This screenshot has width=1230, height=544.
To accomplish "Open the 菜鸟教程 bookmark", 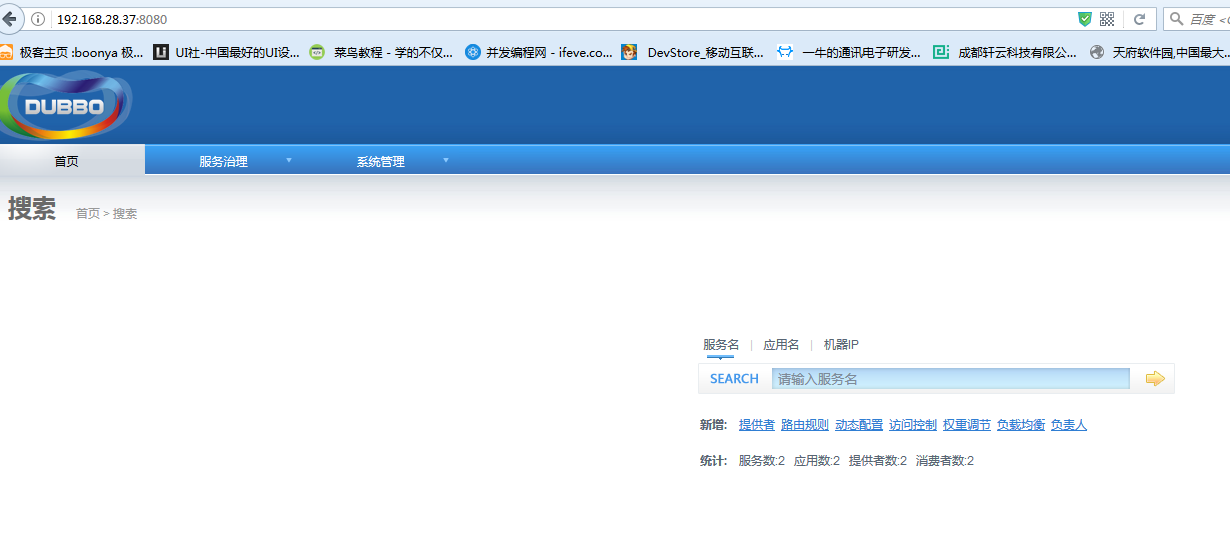I will coord(381,52).
